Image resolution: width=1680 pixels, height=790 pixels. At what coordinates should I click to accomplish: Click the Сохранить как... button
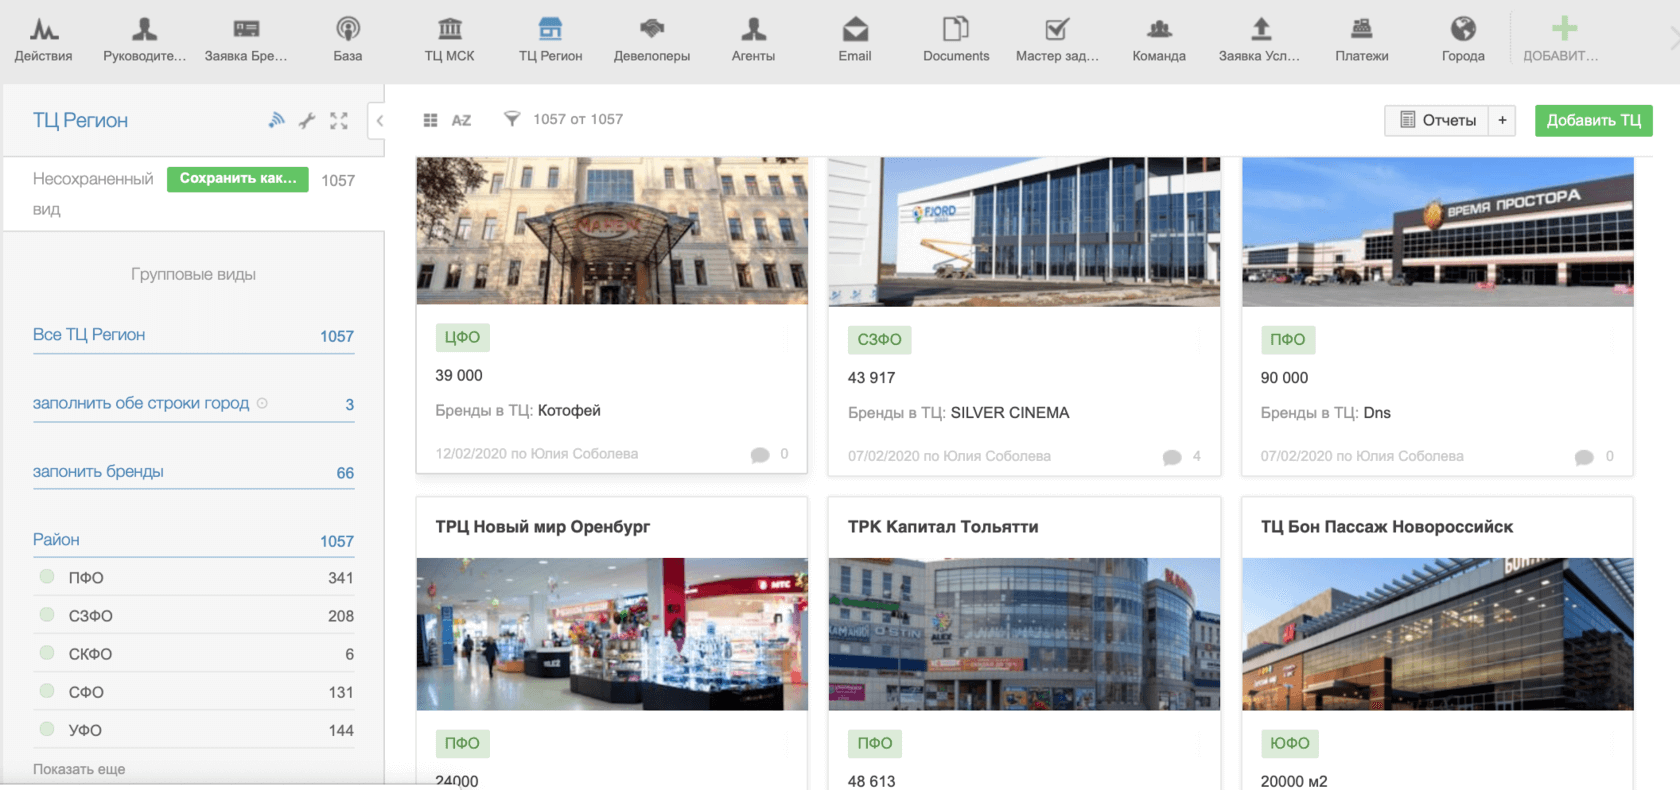click(238, 179)
